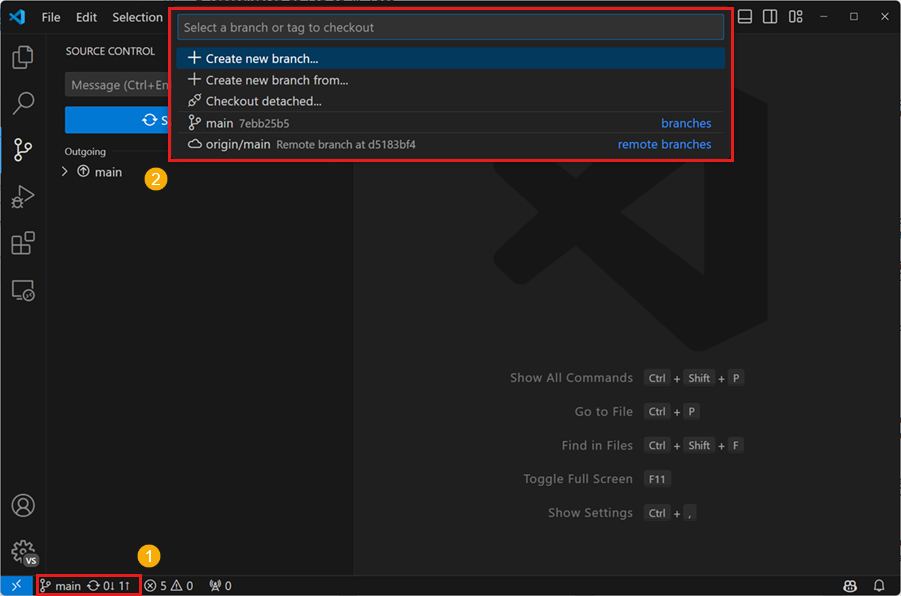901x596 pixels.
Task: Expand main under the Outgoing section
Action: pos(64,171)
